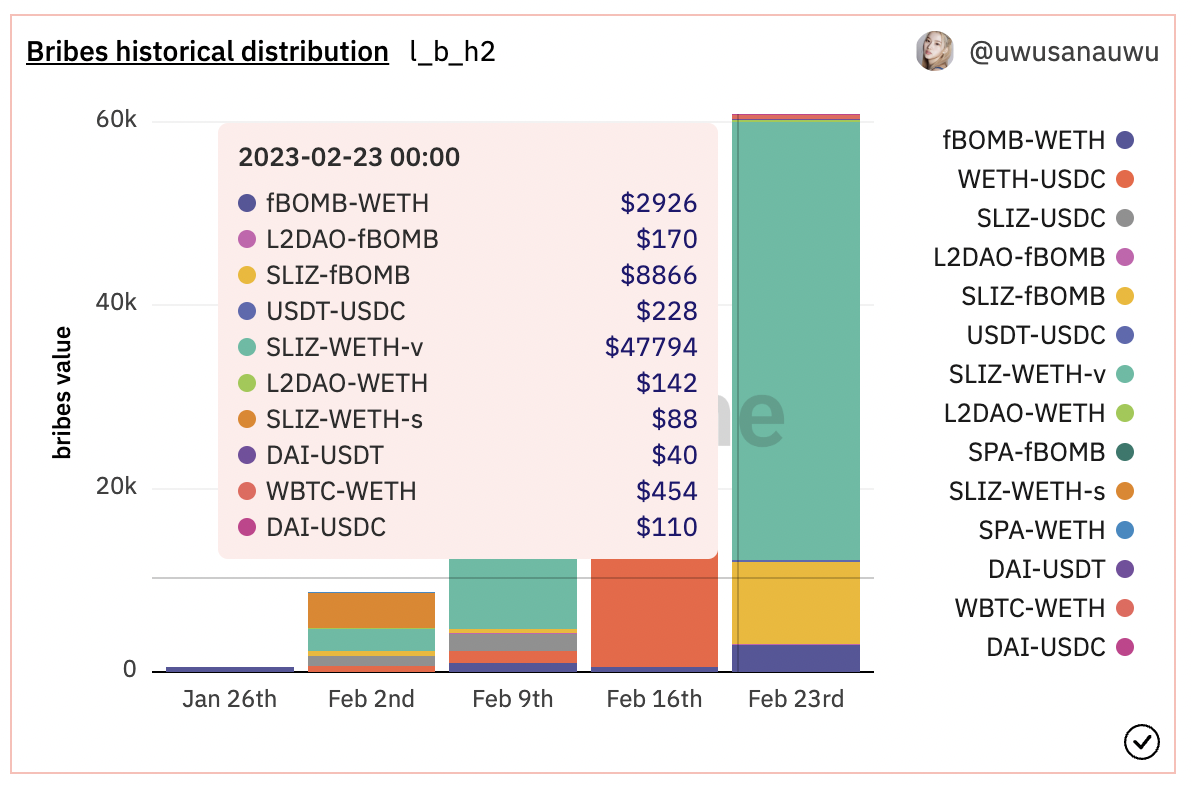Click the uwusanauwu profile avatar

pyautogui.click(x=935, y=51)
